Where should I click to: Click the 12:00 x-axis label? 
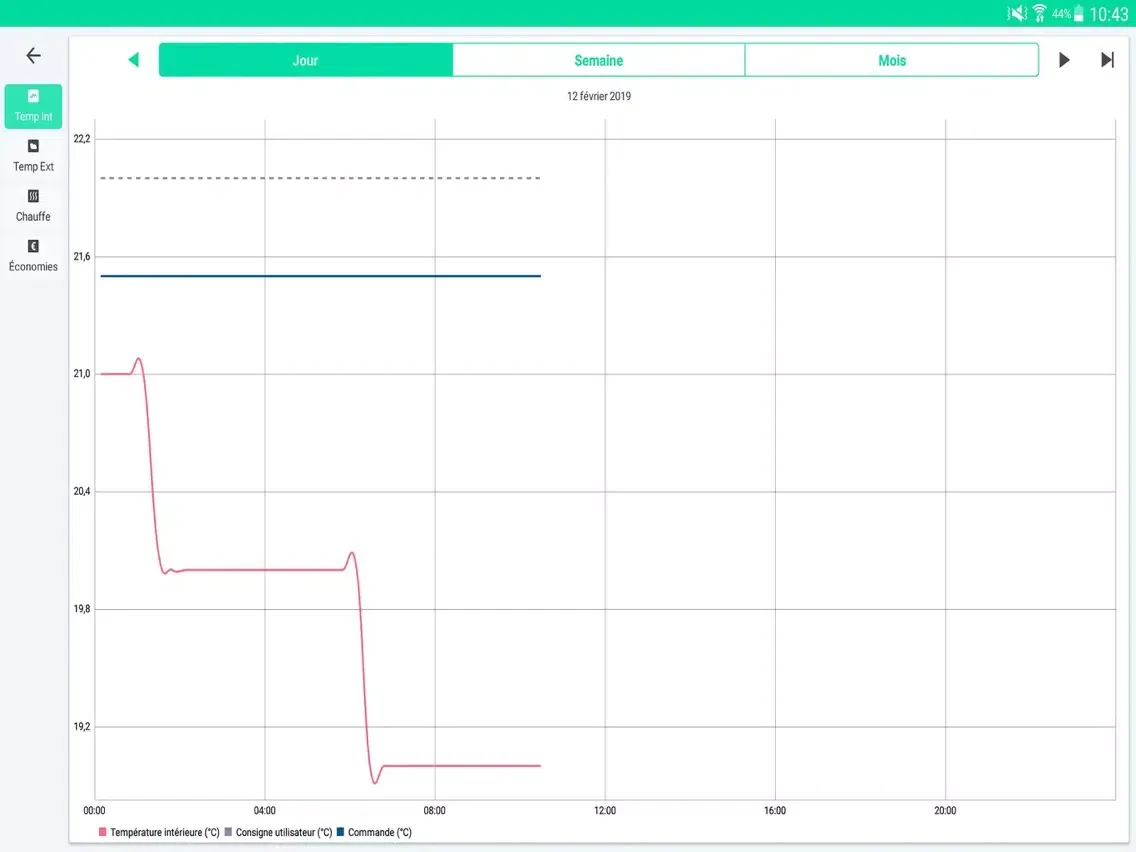(x=605, y=811)
